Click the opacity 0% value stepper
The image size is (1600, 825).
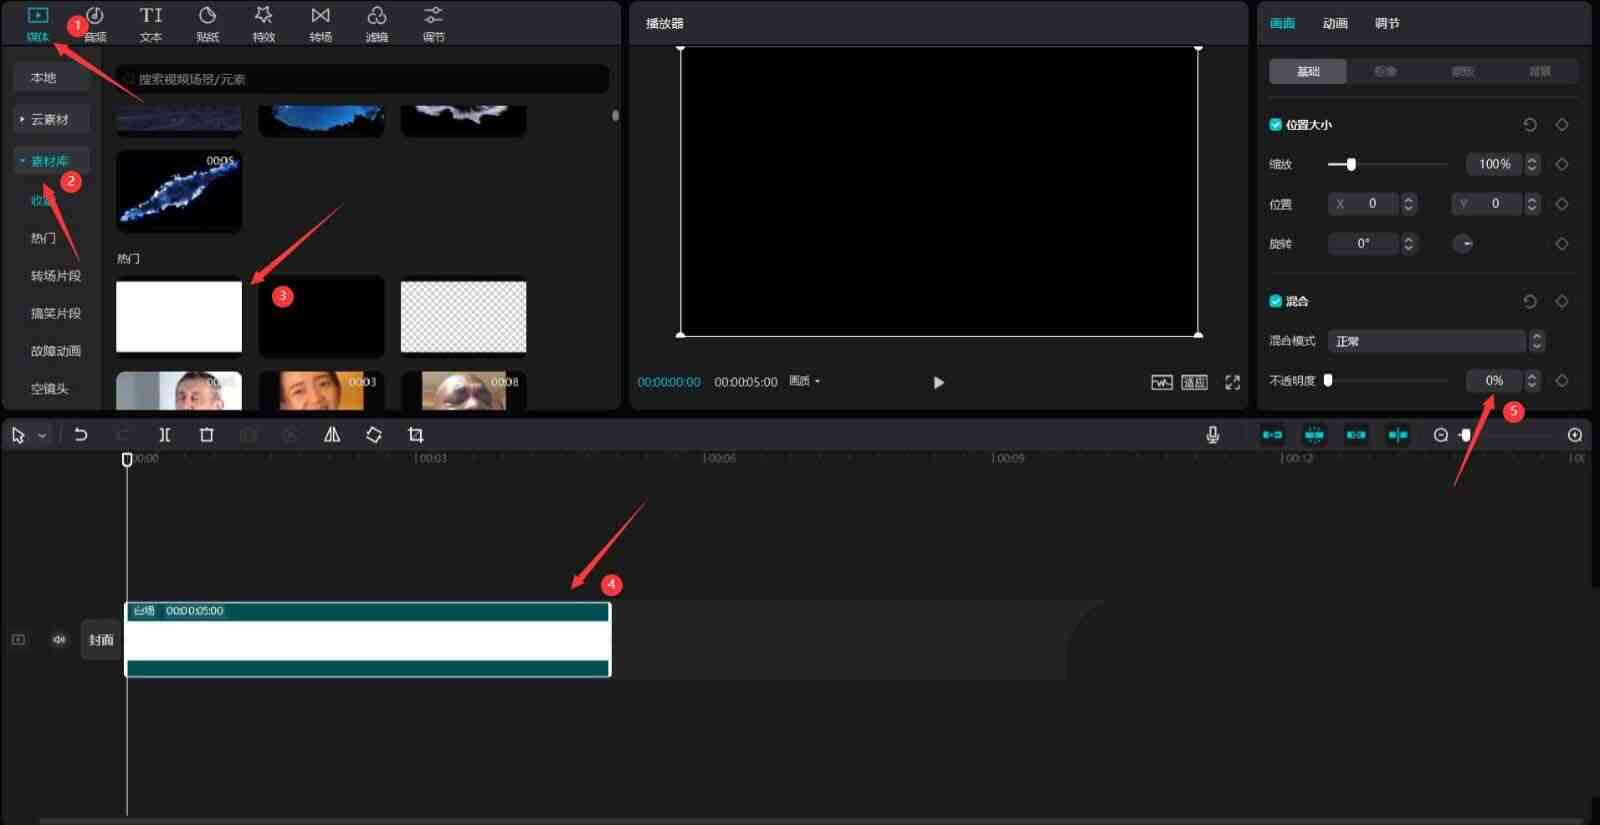pos(1531,380)
